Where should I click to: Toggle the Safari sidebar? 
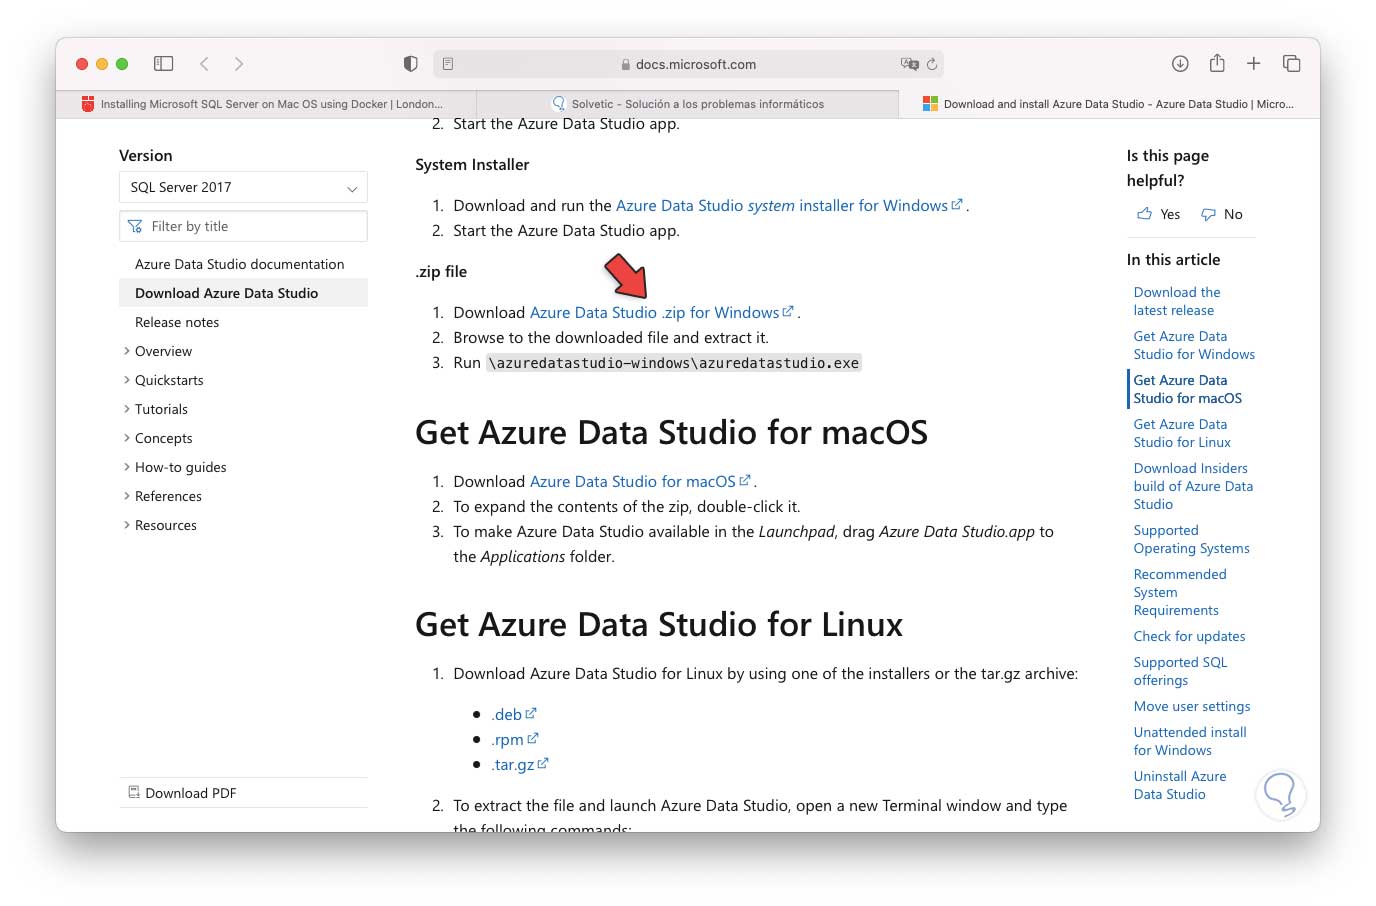162,62
